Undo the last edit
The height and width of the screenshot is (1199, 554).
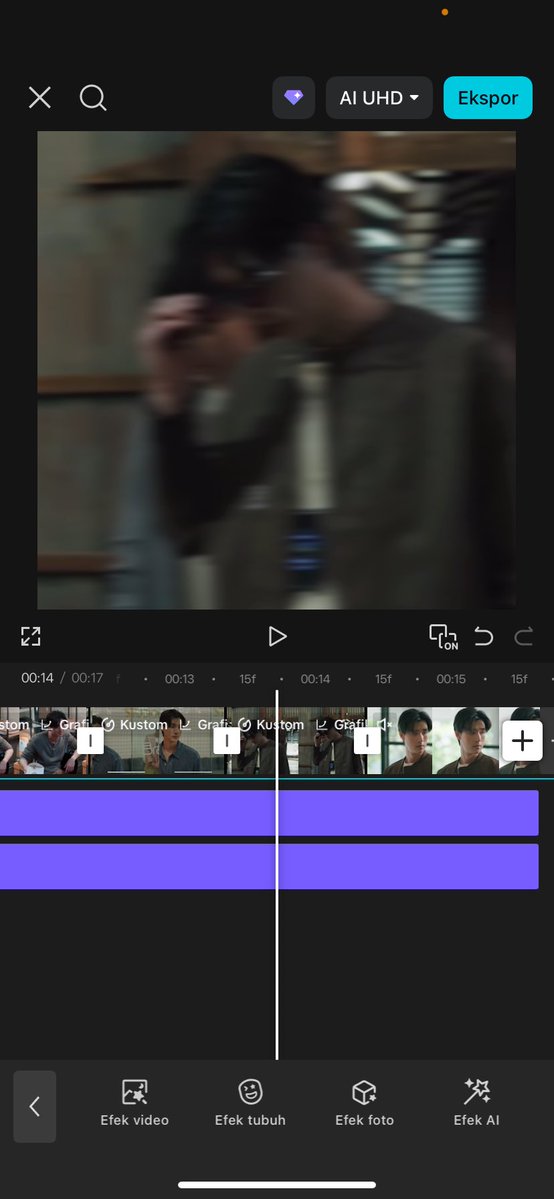coord(484,636)
